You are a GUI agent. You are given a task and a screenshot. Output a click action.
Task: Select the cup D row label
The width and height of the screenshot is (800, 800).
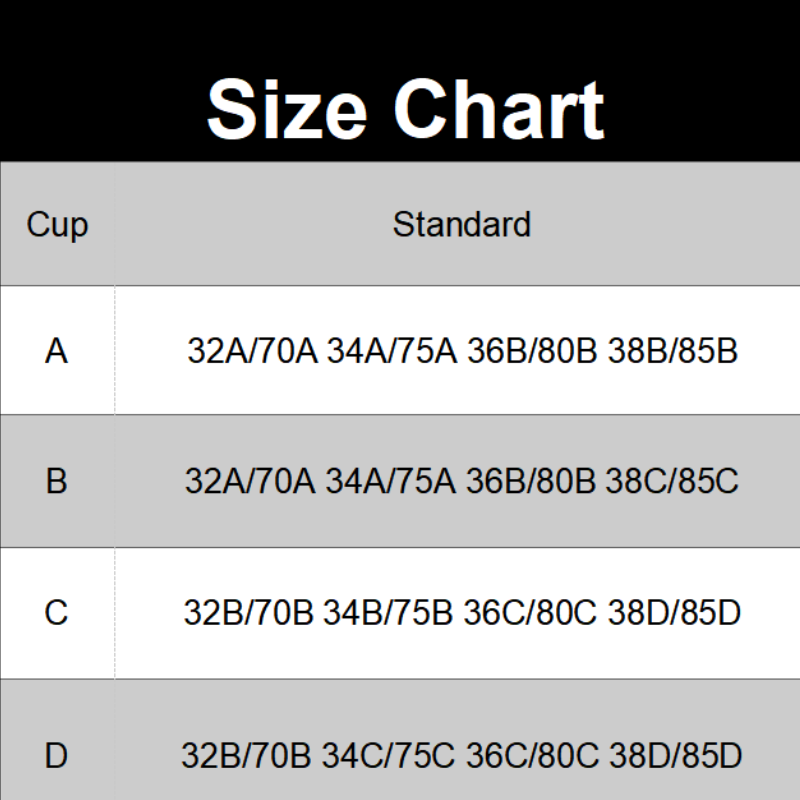coord(57,755)
